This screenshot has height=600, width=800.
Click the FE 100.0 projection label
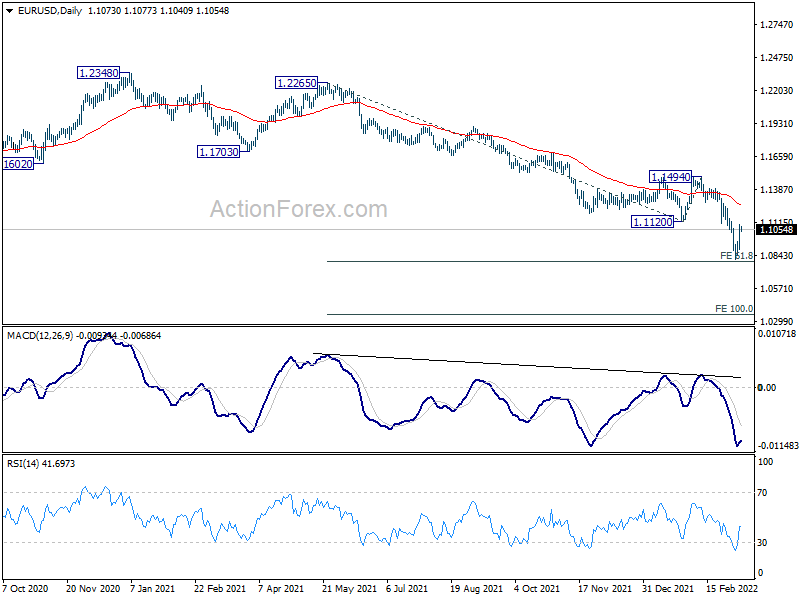click(734, 308)
